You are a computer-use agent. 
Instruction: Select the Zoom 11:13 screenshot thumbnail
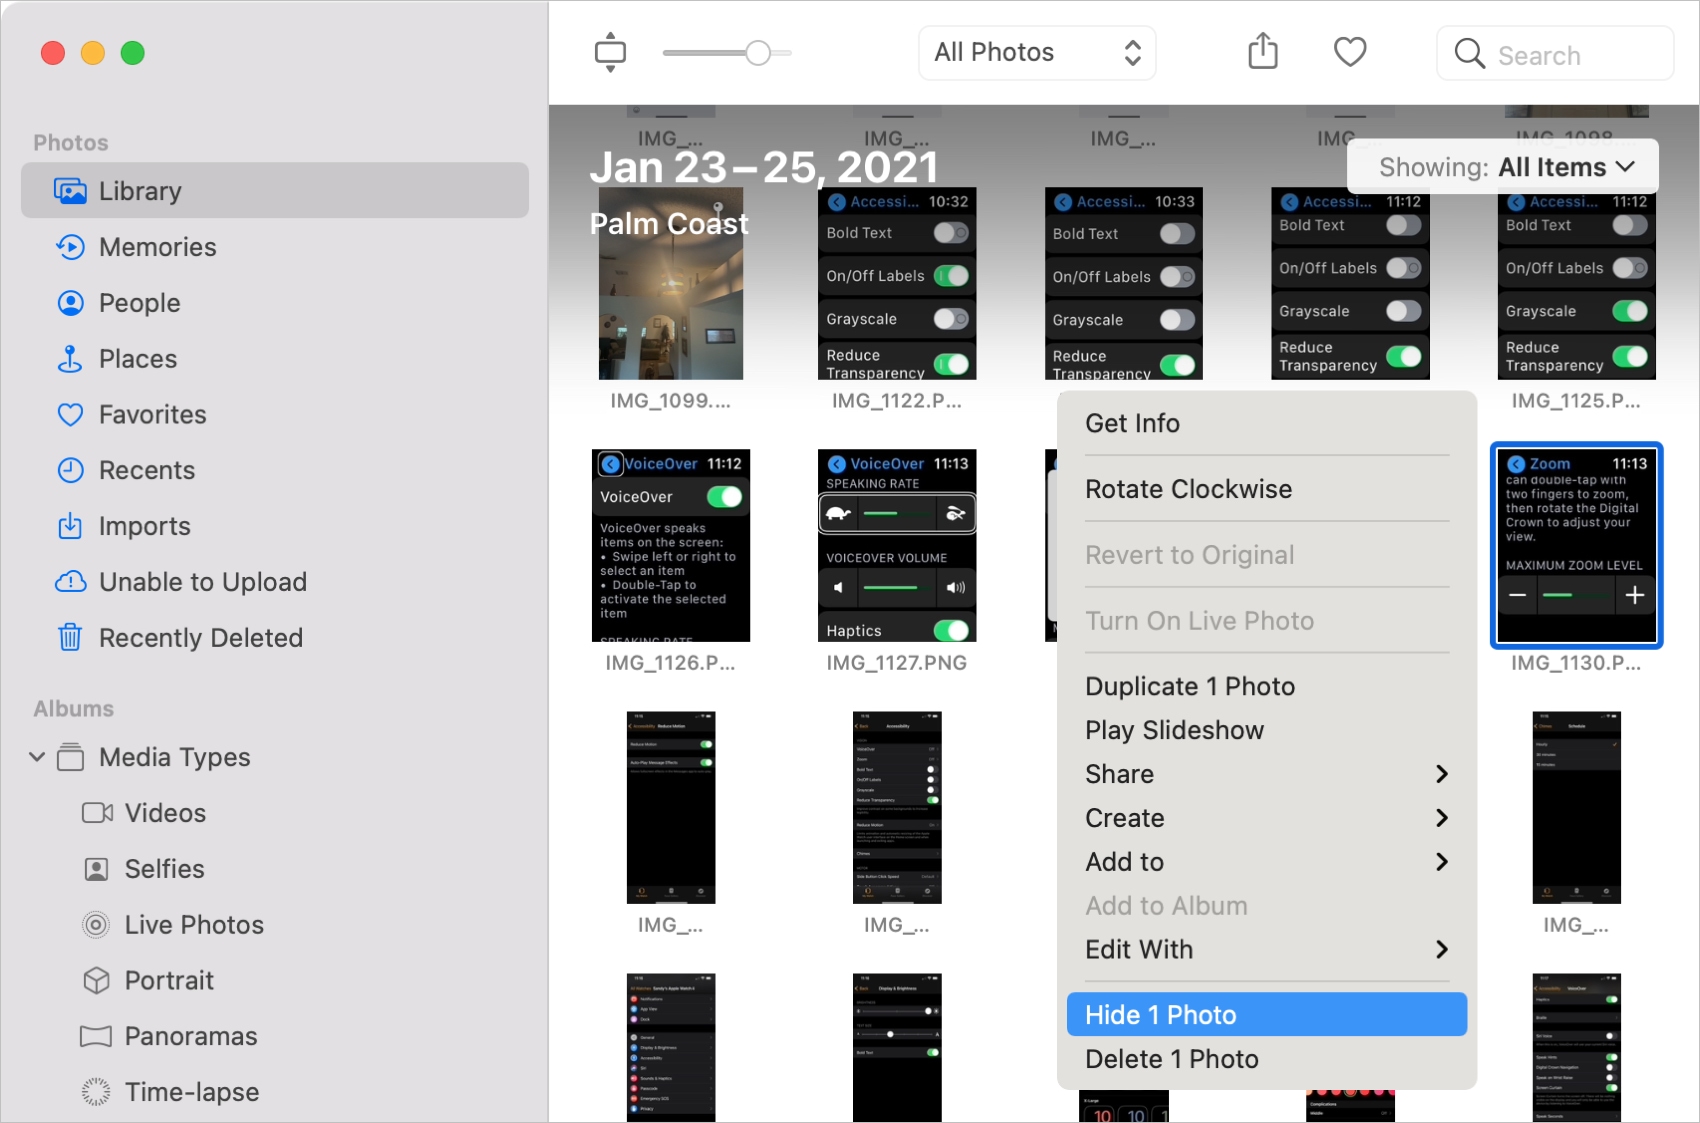1577,546
